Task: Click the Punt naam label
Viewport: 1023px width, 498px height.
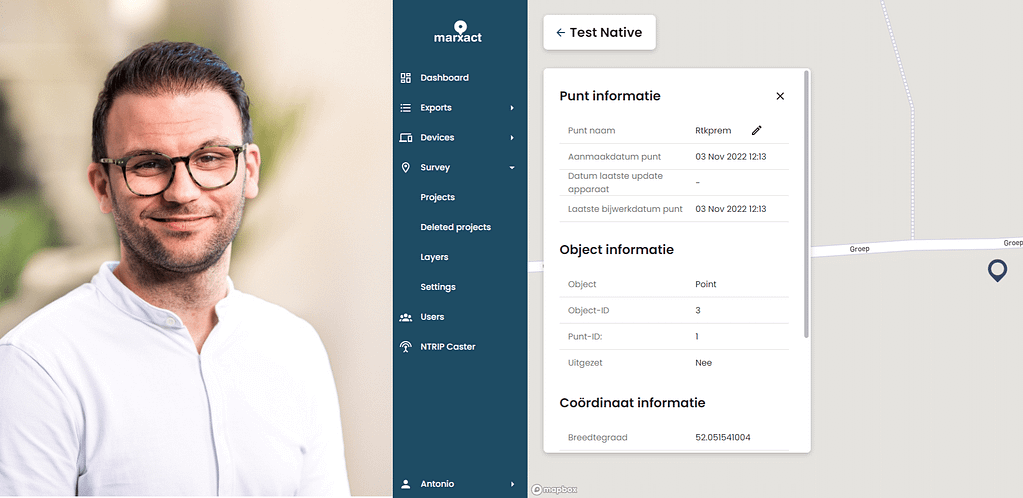Action: coord(592,131)
